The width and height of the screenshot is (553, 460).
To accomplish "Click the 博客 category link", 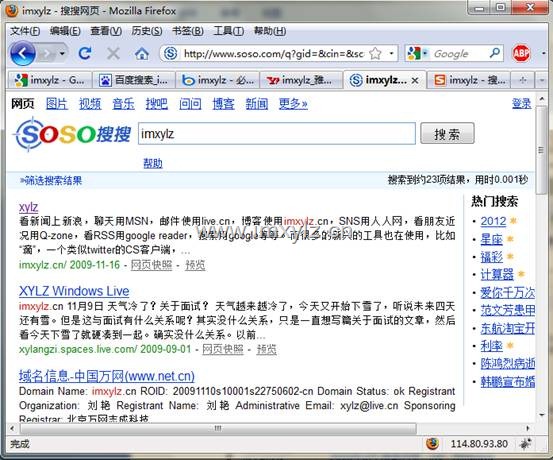I will (223, 104).
